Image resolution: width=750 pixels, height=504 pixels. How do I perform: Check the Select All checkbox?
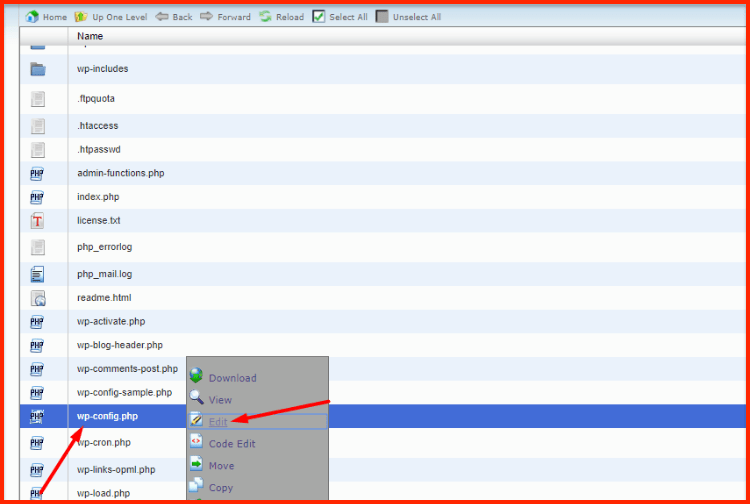[x=319, y=17]
